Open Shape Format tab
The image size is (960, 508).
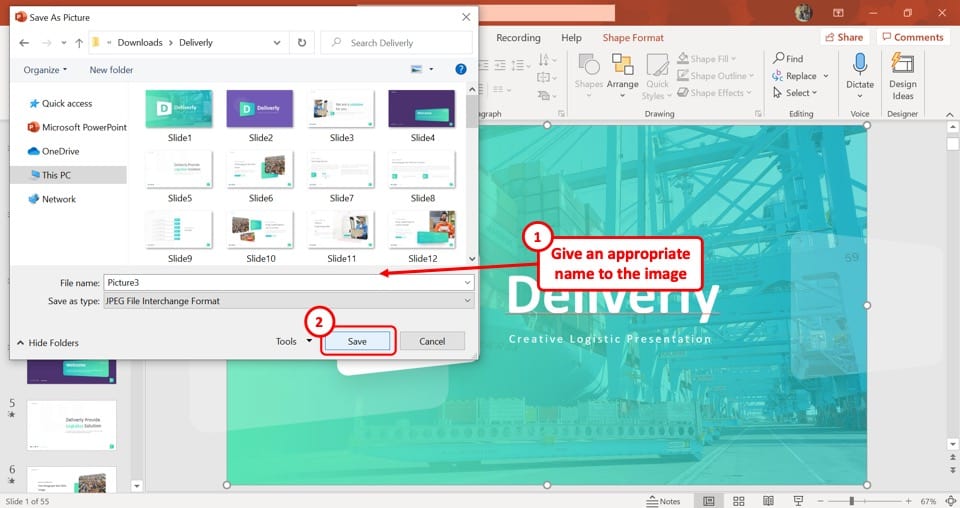click(x=633, y=38)
